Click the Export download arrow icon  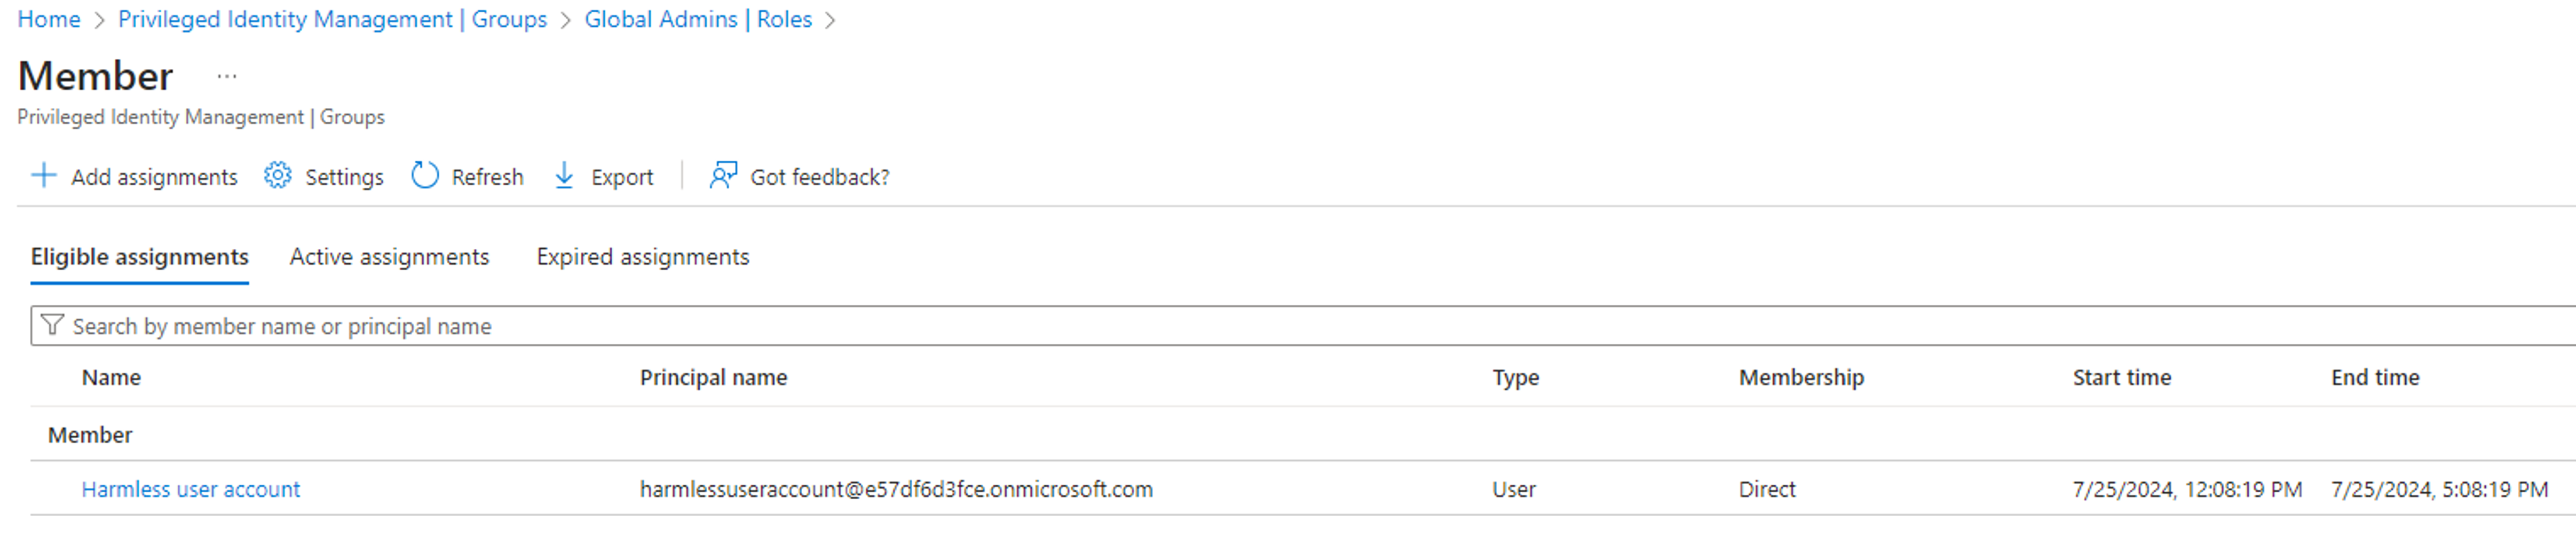pyautogui.click(x=564, y=176)
